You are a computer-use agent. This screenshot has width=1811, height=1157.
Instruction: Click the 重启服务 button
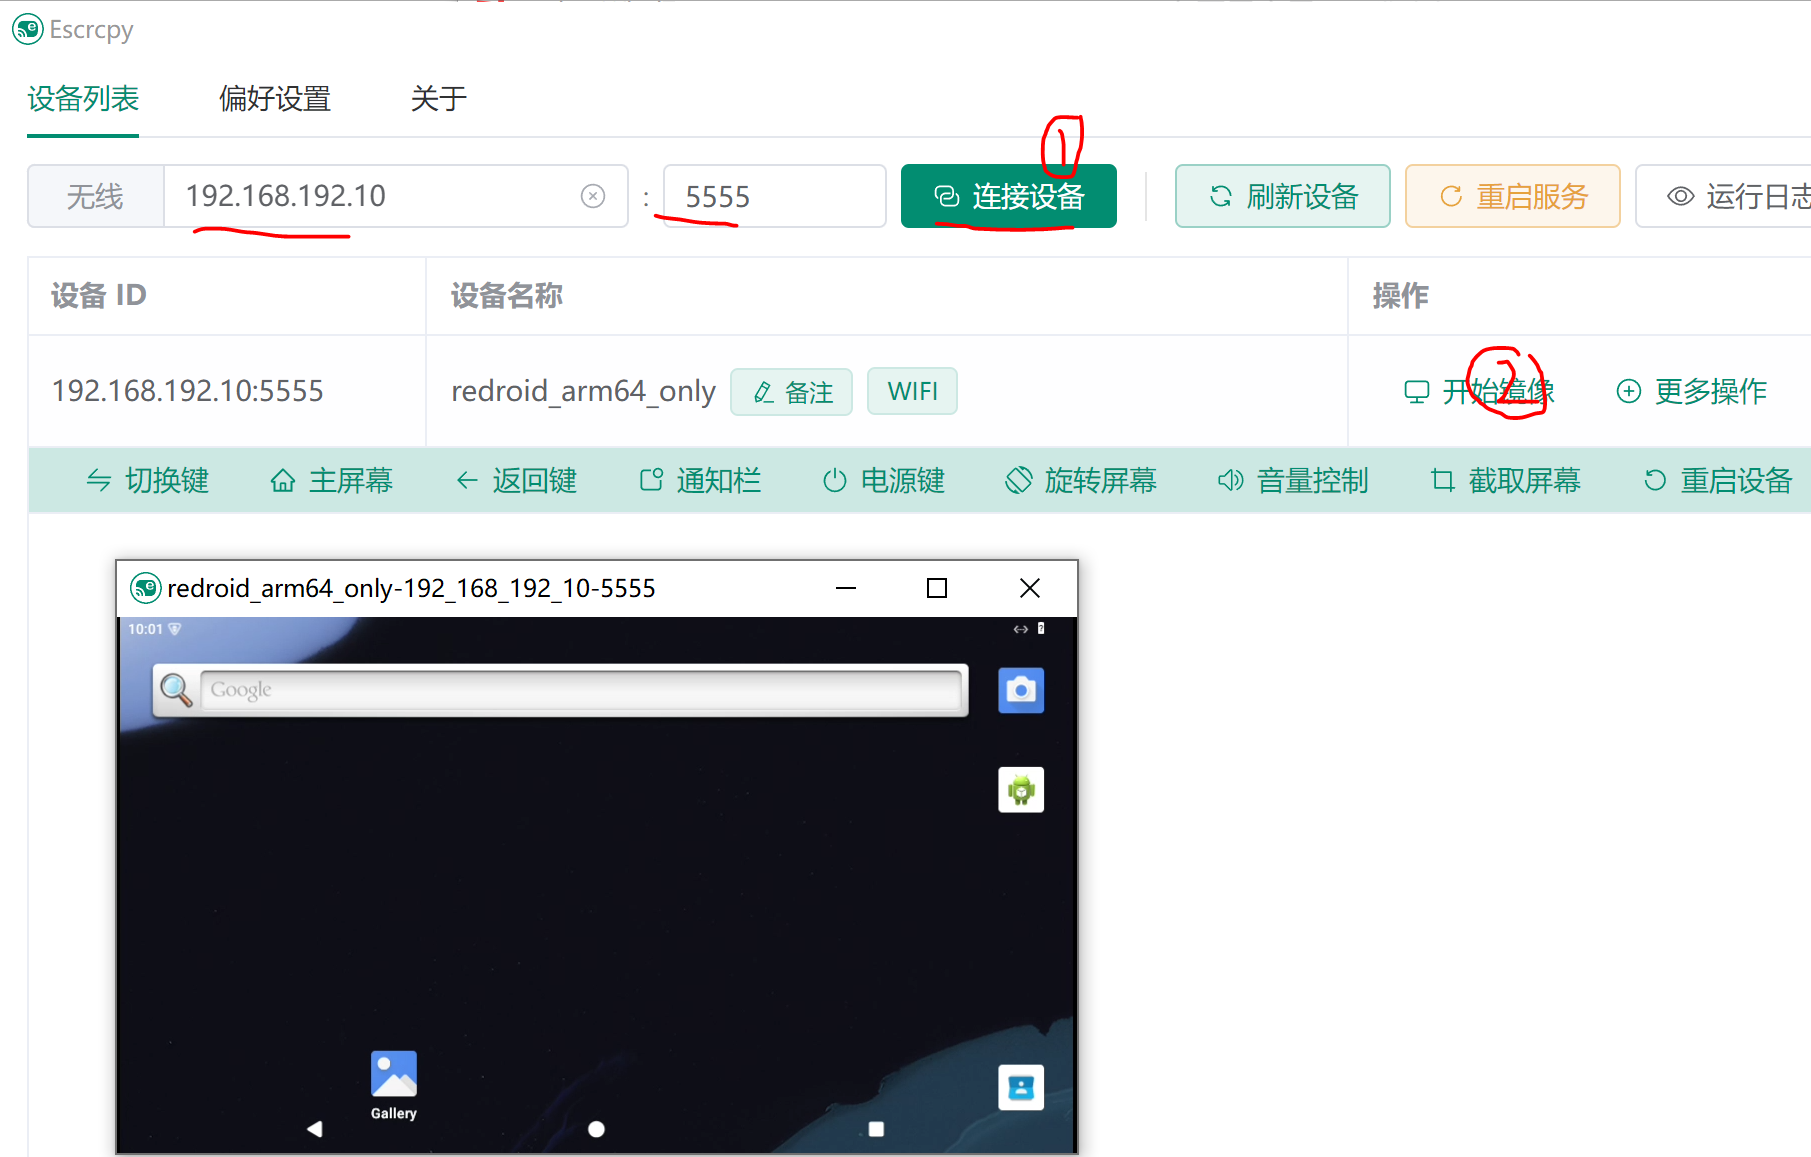[x=1512, y=196]
